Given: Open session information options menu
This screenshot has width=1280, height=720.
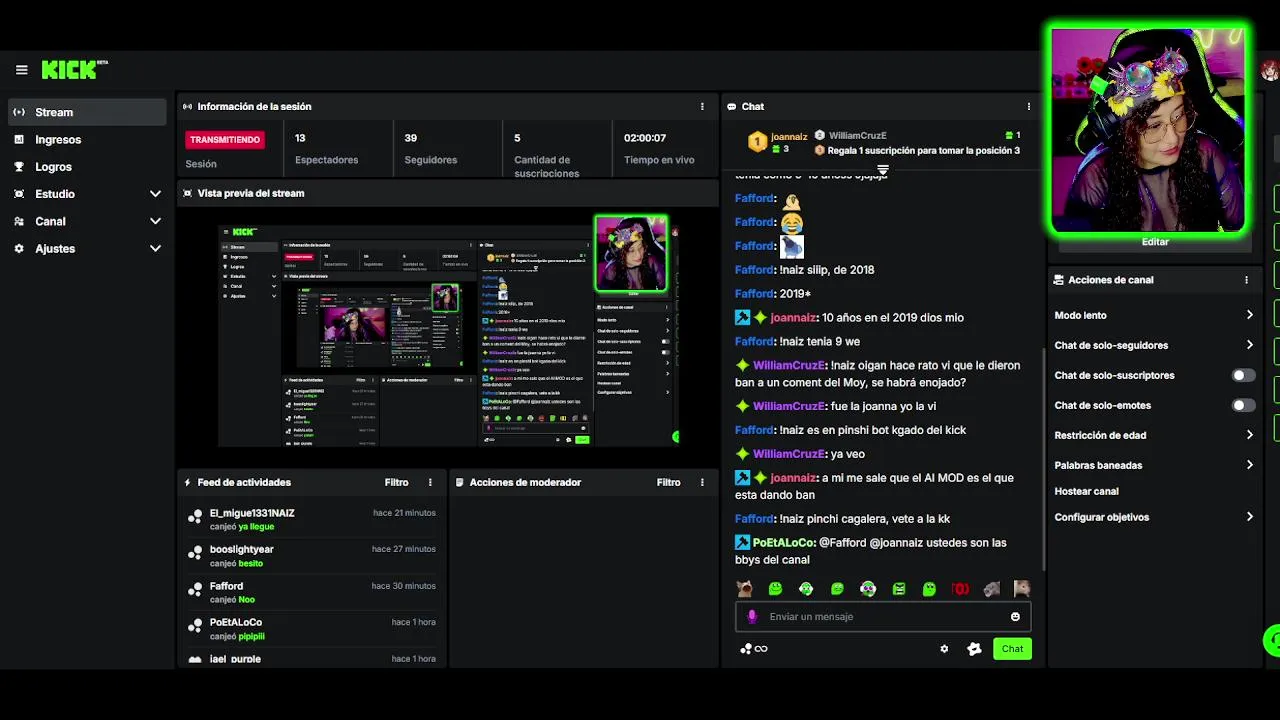Looking at the screenshot, I should (x=702, y=106).
